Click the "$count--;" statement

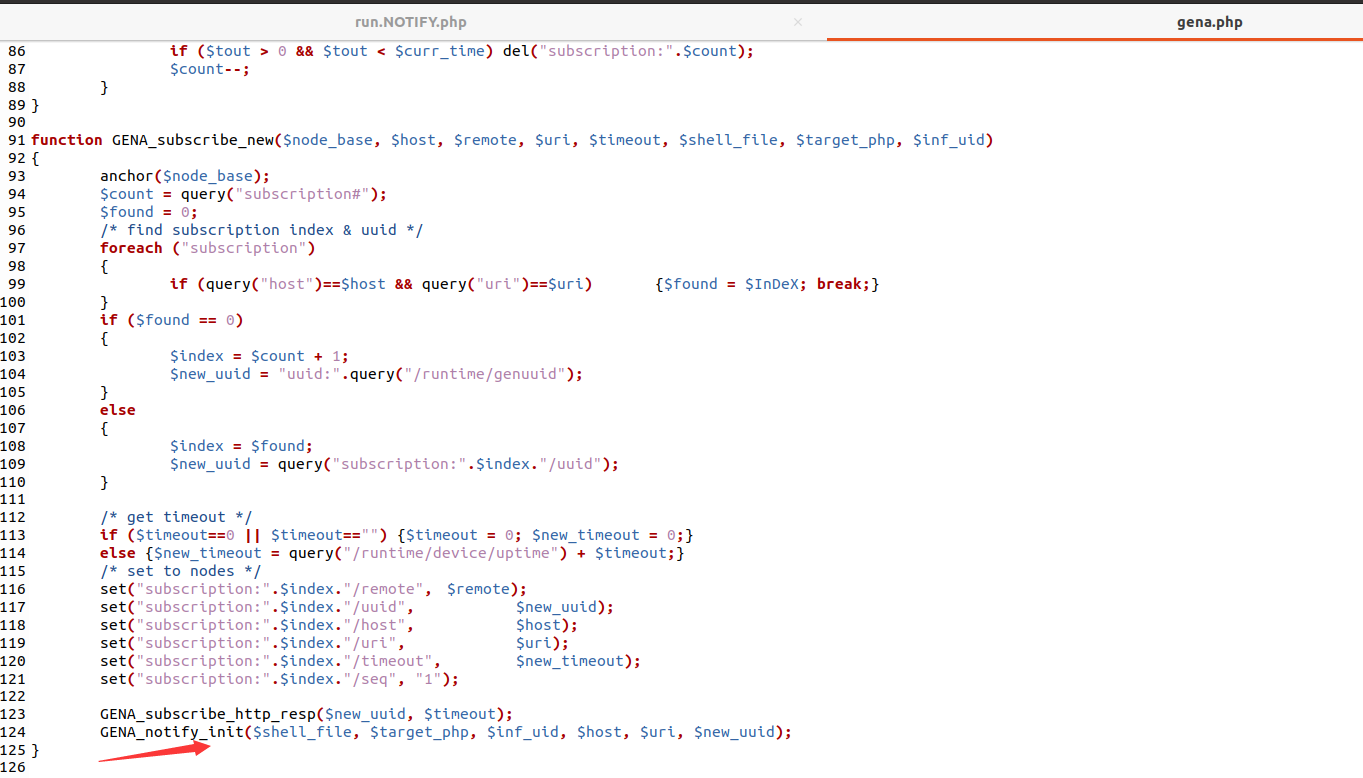(x=210, y=68)
